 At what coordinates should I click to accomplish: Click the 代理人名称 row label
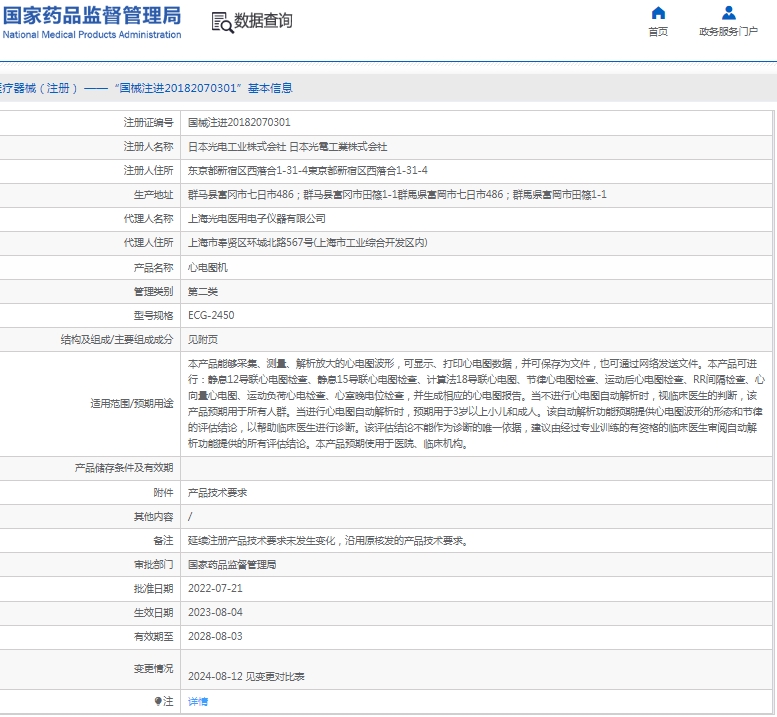coord(149,219)
